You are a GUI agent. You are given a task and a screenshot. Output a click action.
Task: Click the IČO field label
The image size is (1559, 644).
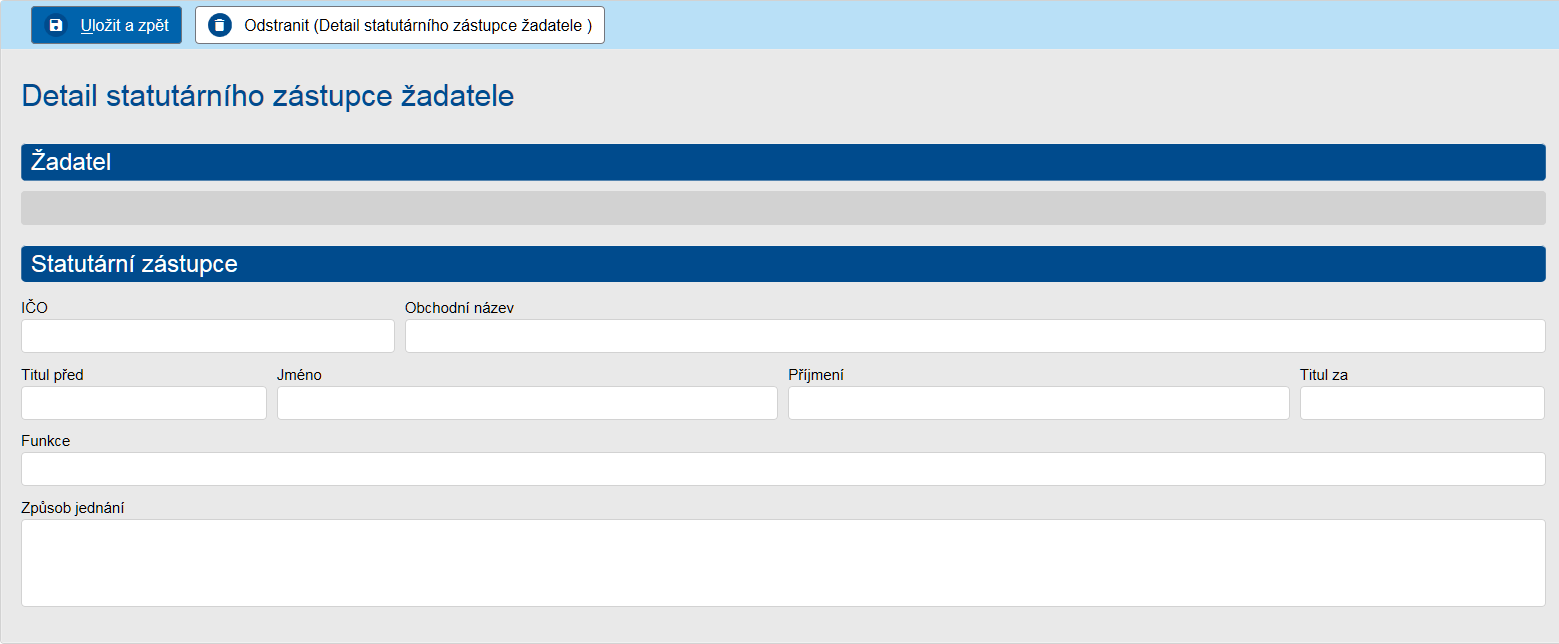pyautogui.click(x=33, y=308)
